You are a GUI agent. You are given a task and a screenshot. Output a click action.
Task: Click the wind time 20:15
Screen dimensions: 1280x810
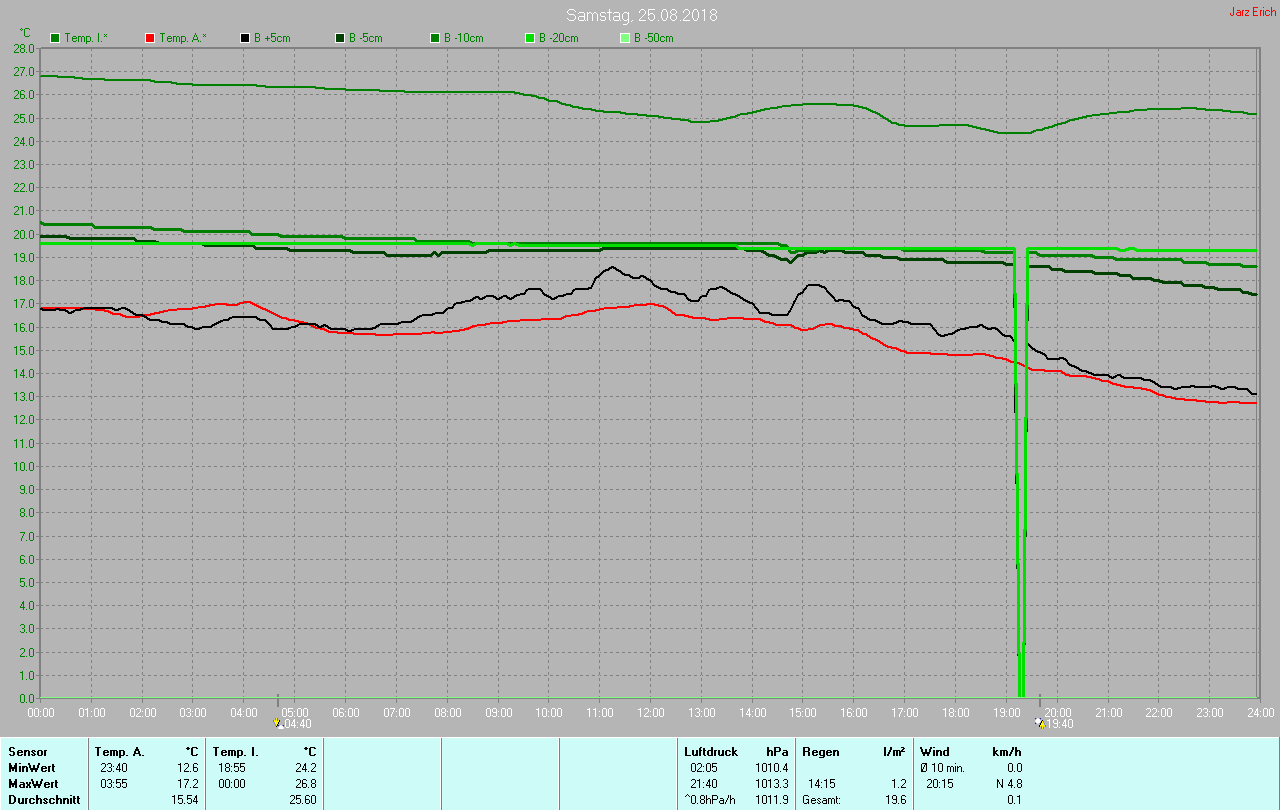pos(940,783)
